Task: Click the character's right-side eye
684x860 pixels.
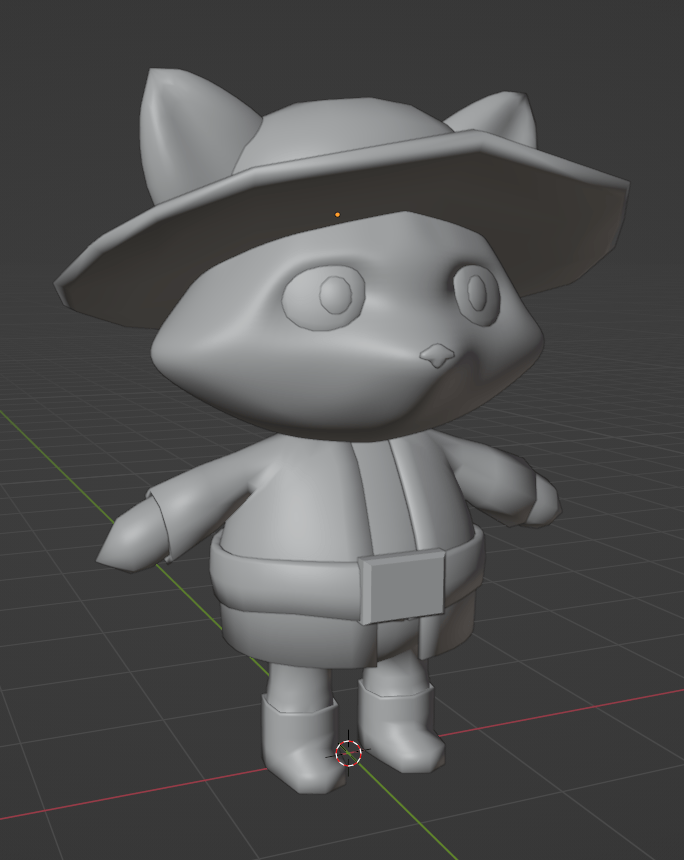Action: click(x=478, y=291)
